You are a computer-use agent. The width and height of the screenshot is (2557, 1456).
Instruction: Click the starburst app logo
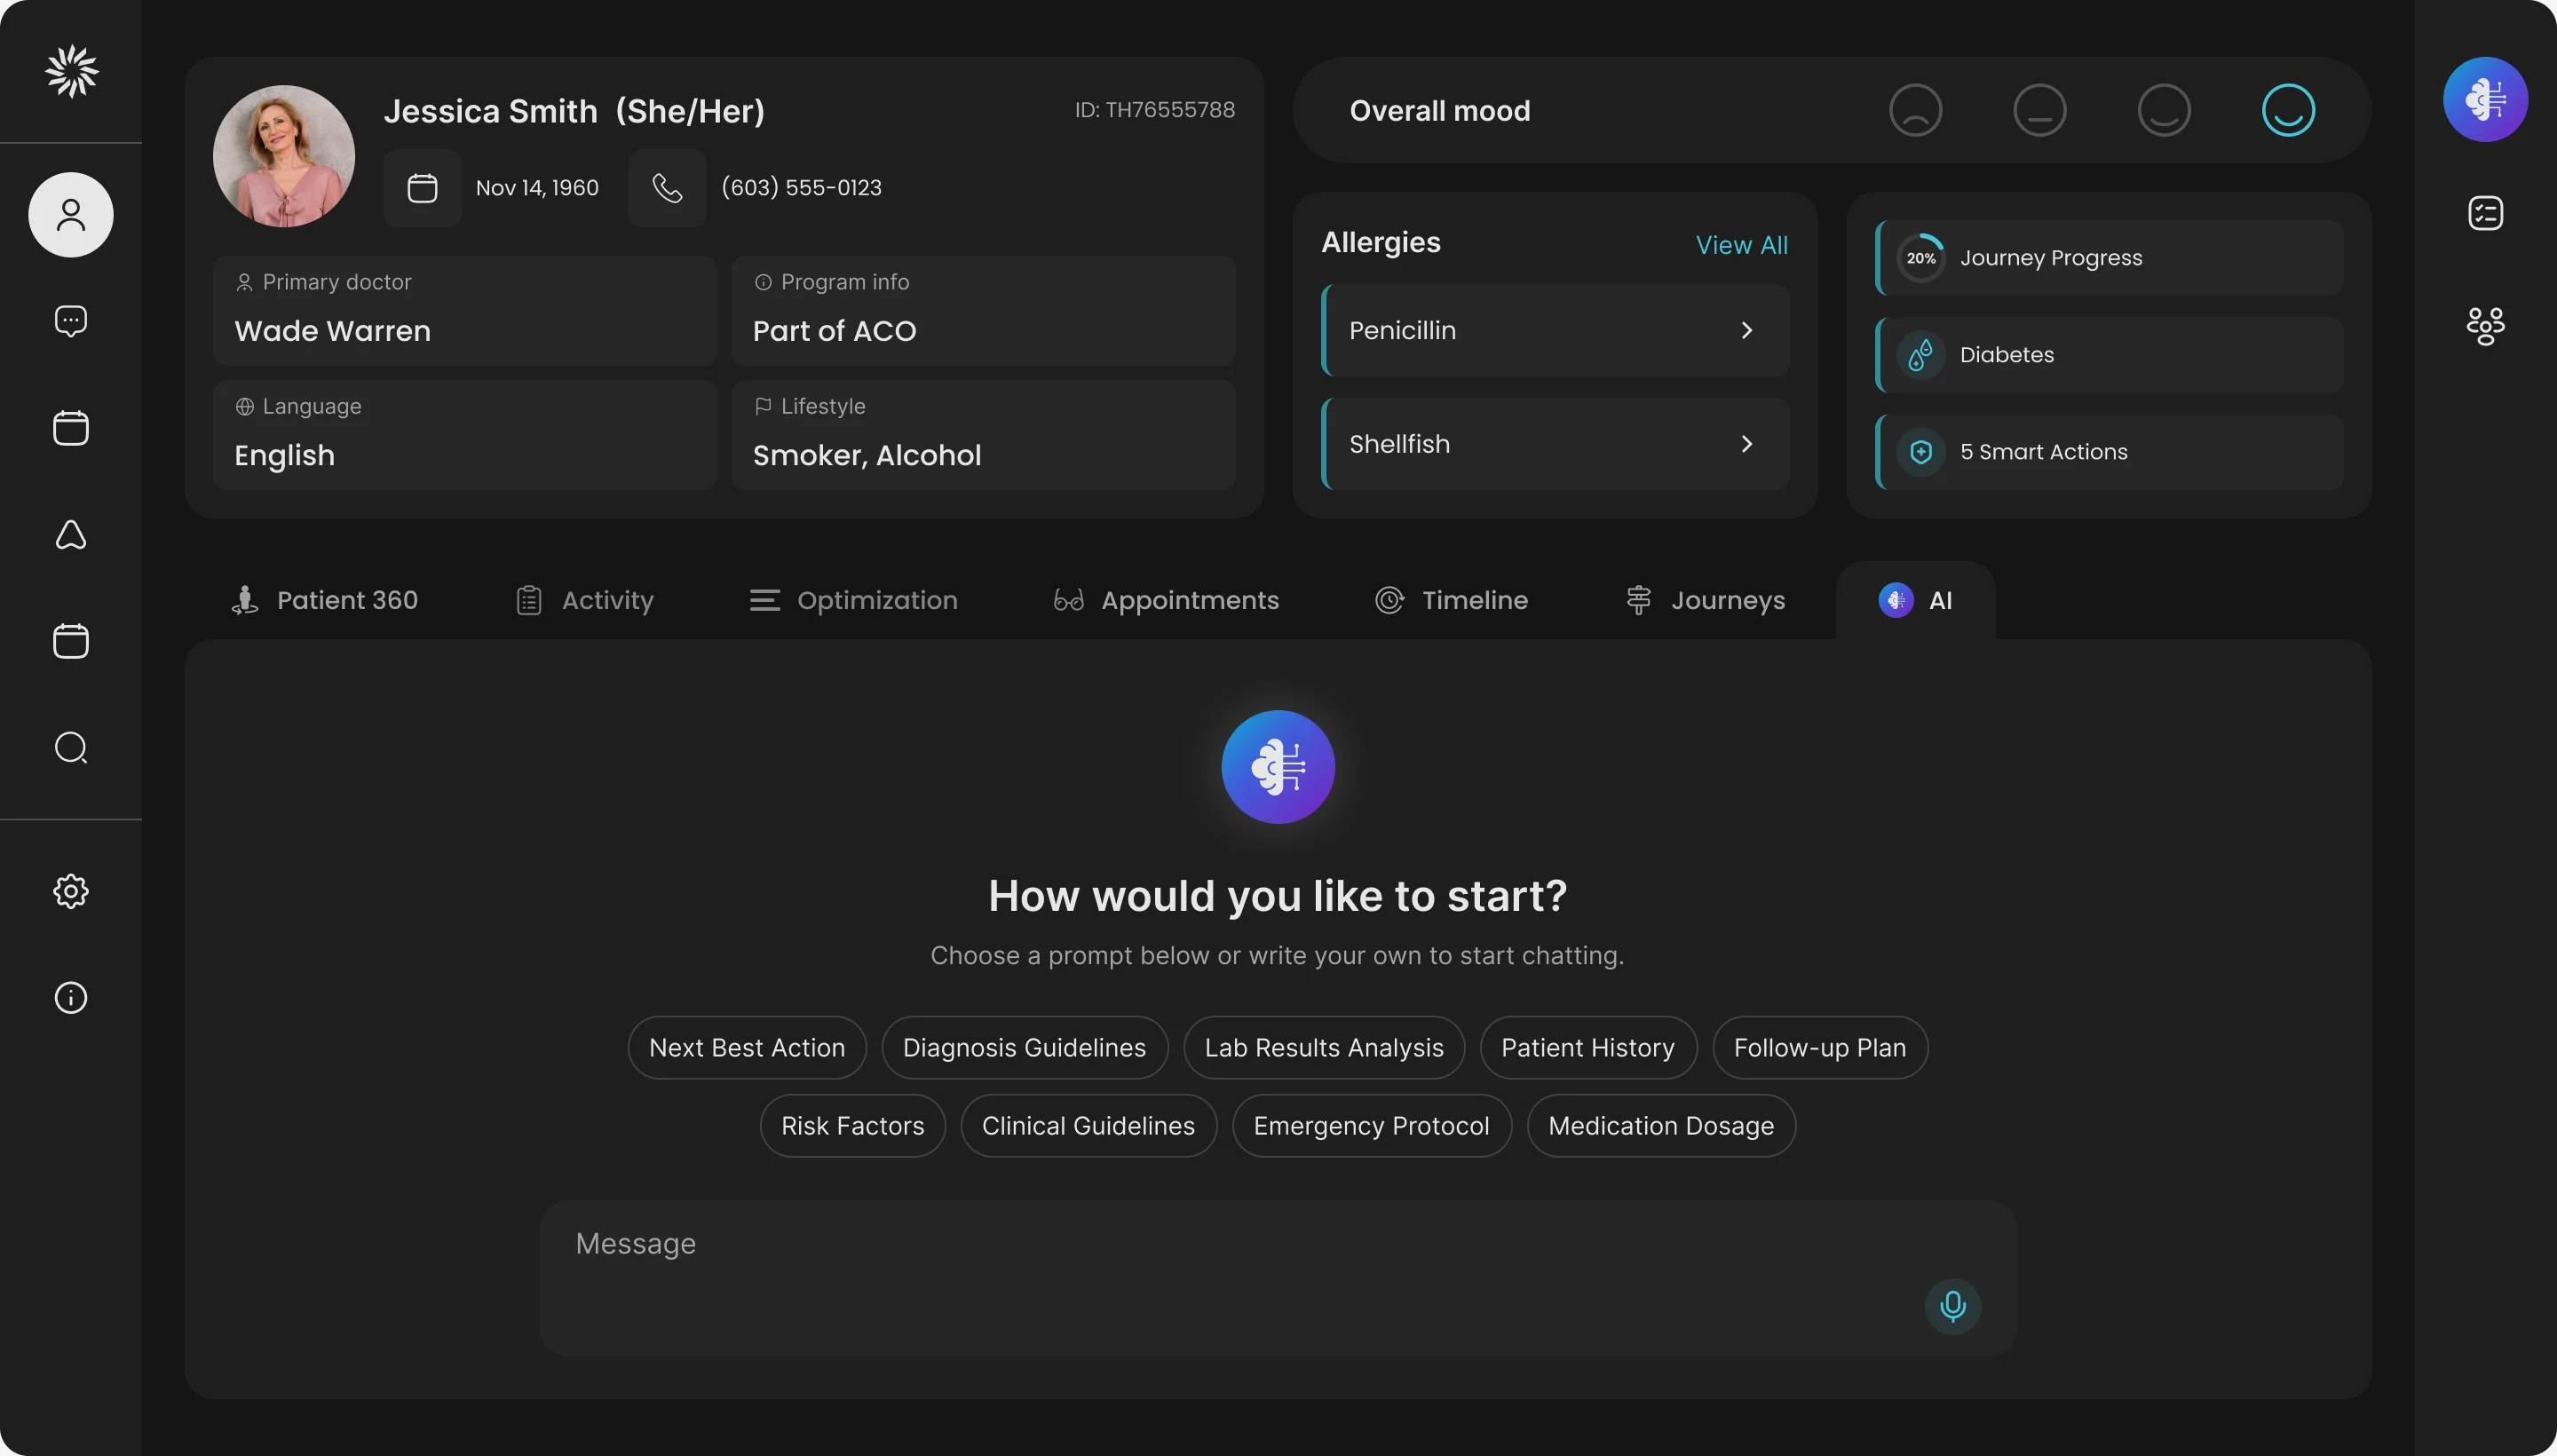tap(72, 71)
